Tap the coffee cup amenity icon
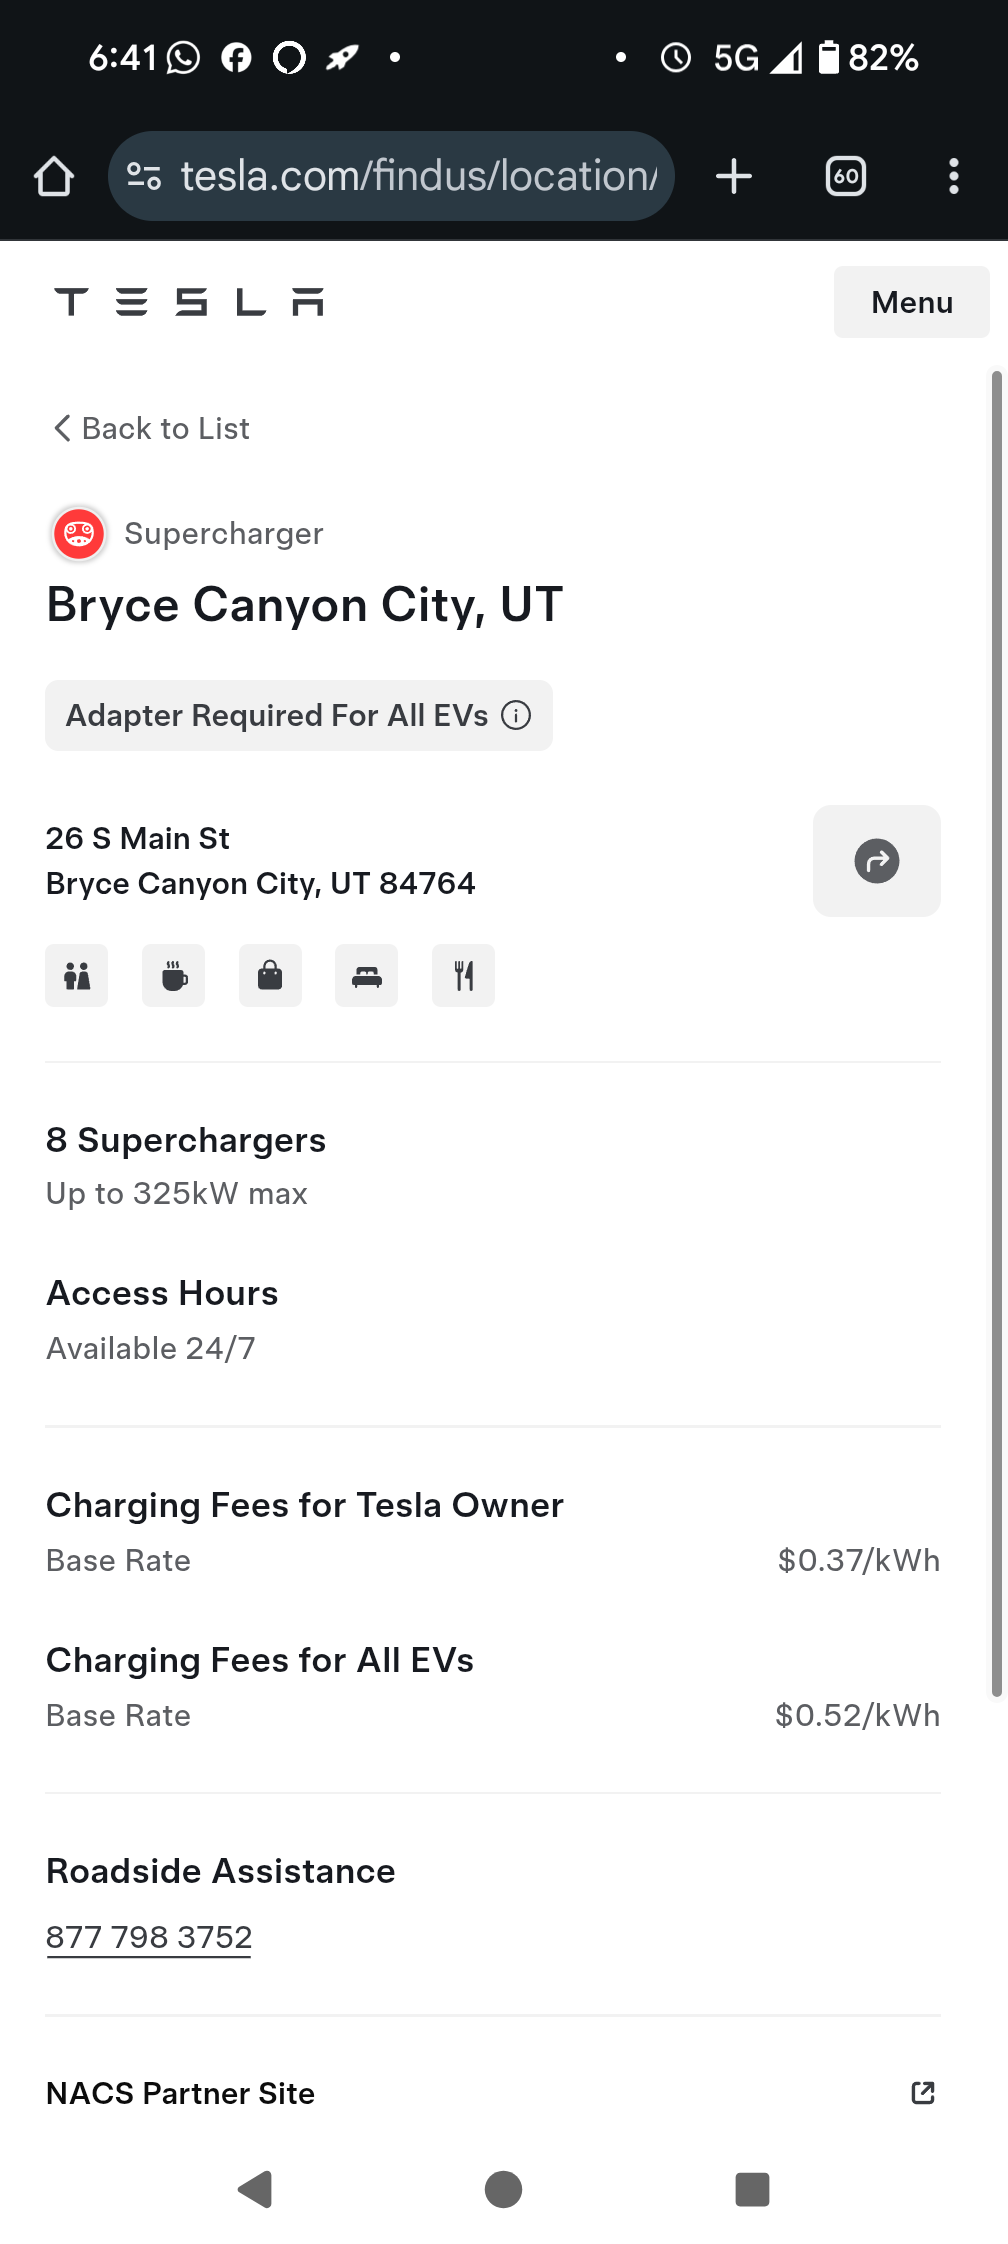Viewport: 1008px width, 2244px height. [x=173, y=975]
